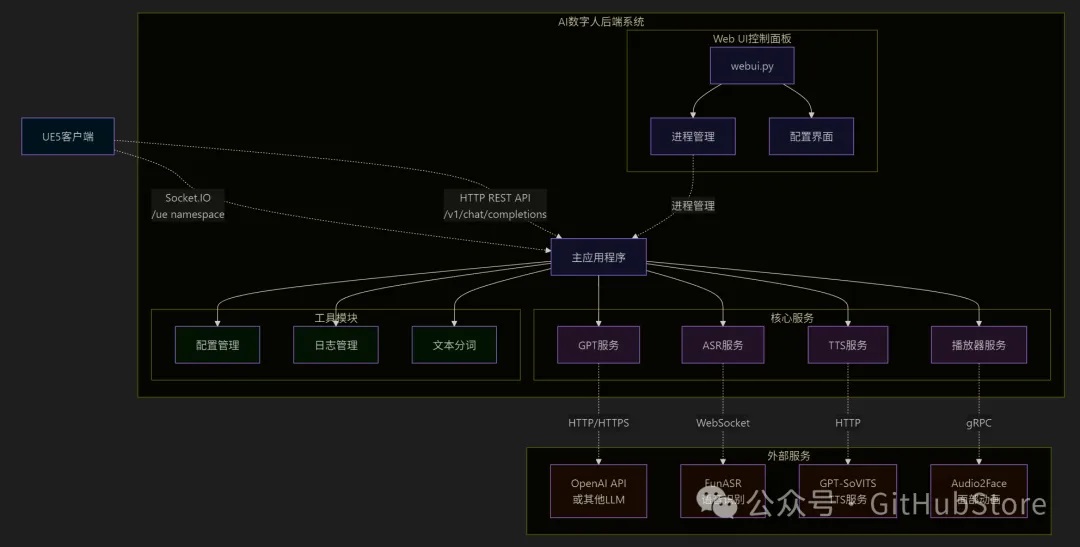
Task: Select the 主应用程序 node
Action: click(x=599, y=257)
